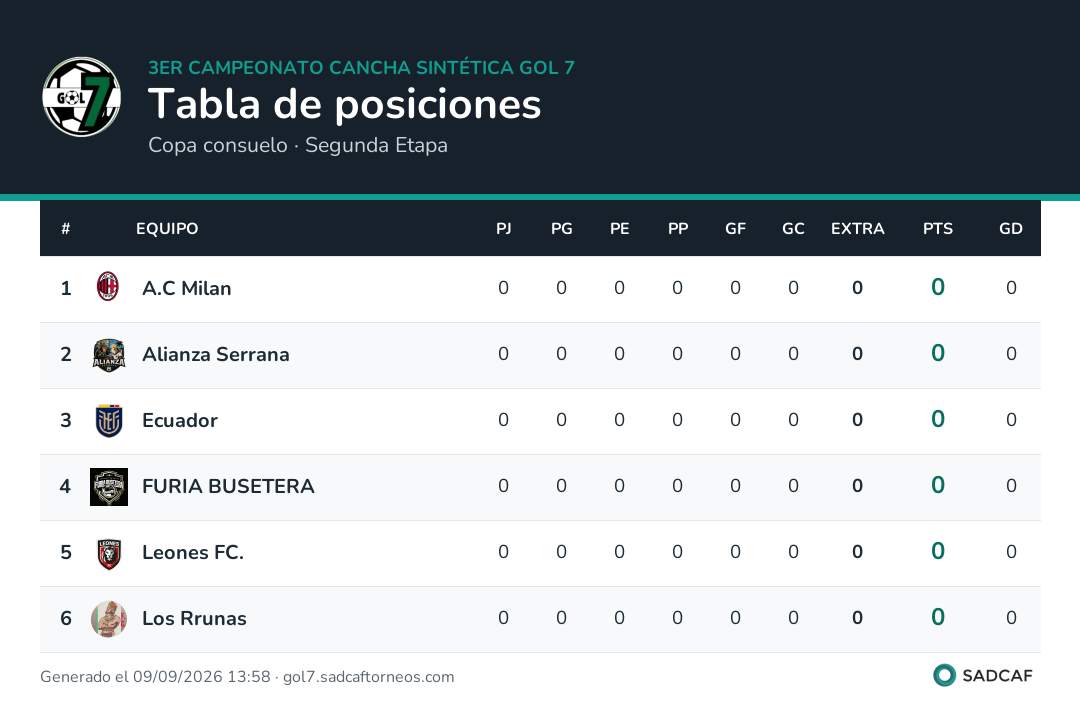
Task: Select the PTS column header
Action: 937,229
